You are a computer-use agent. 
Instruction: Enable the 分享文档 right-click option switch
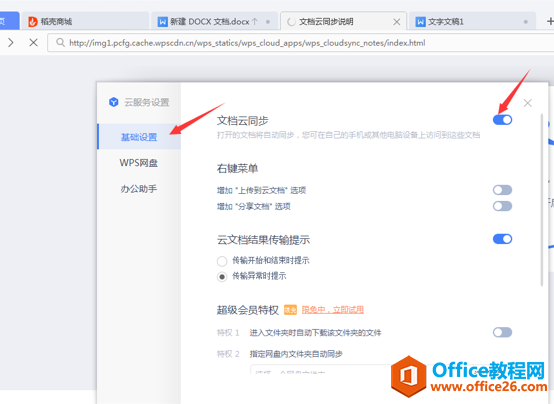click(x=502, y=206)
